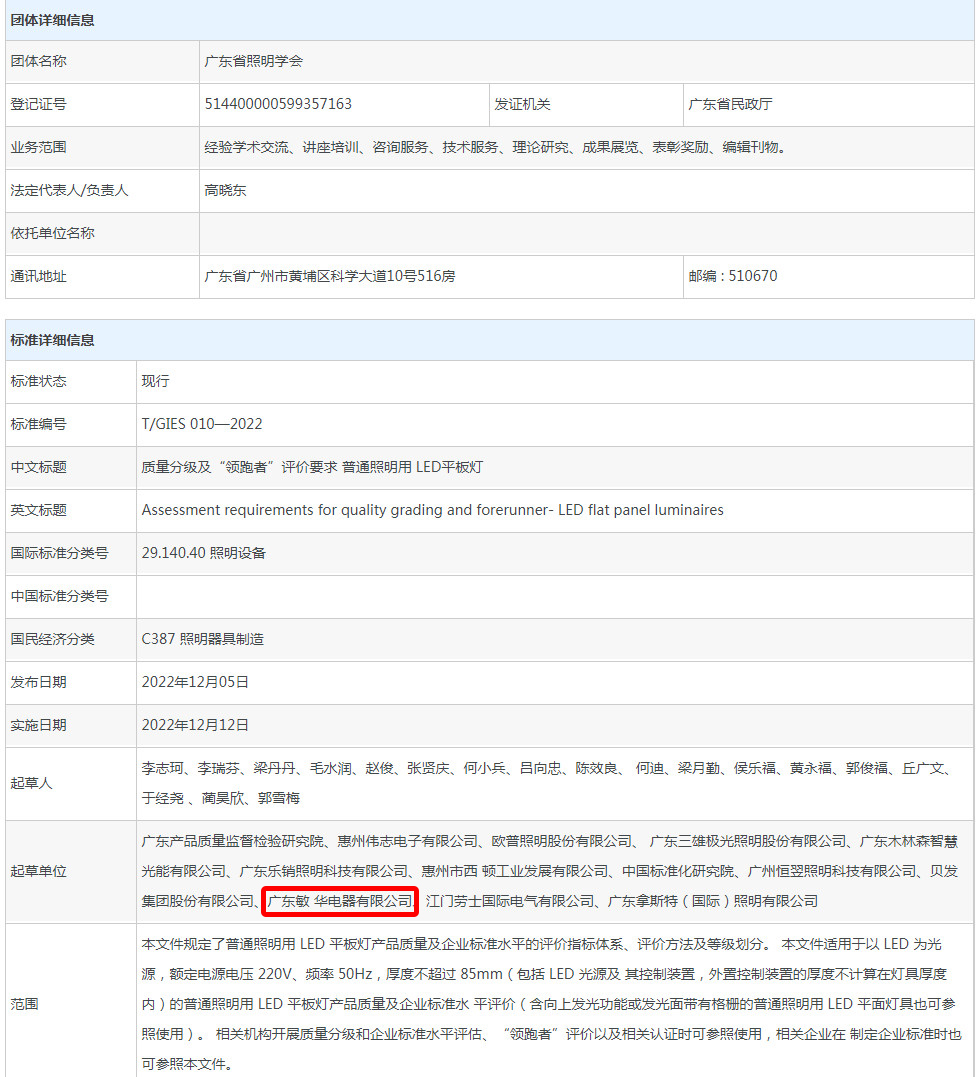Select standard number T/GIES 010—2022
Viewport: 976px width, 1077px height.
pyautogui.click(x=202, y=424)
